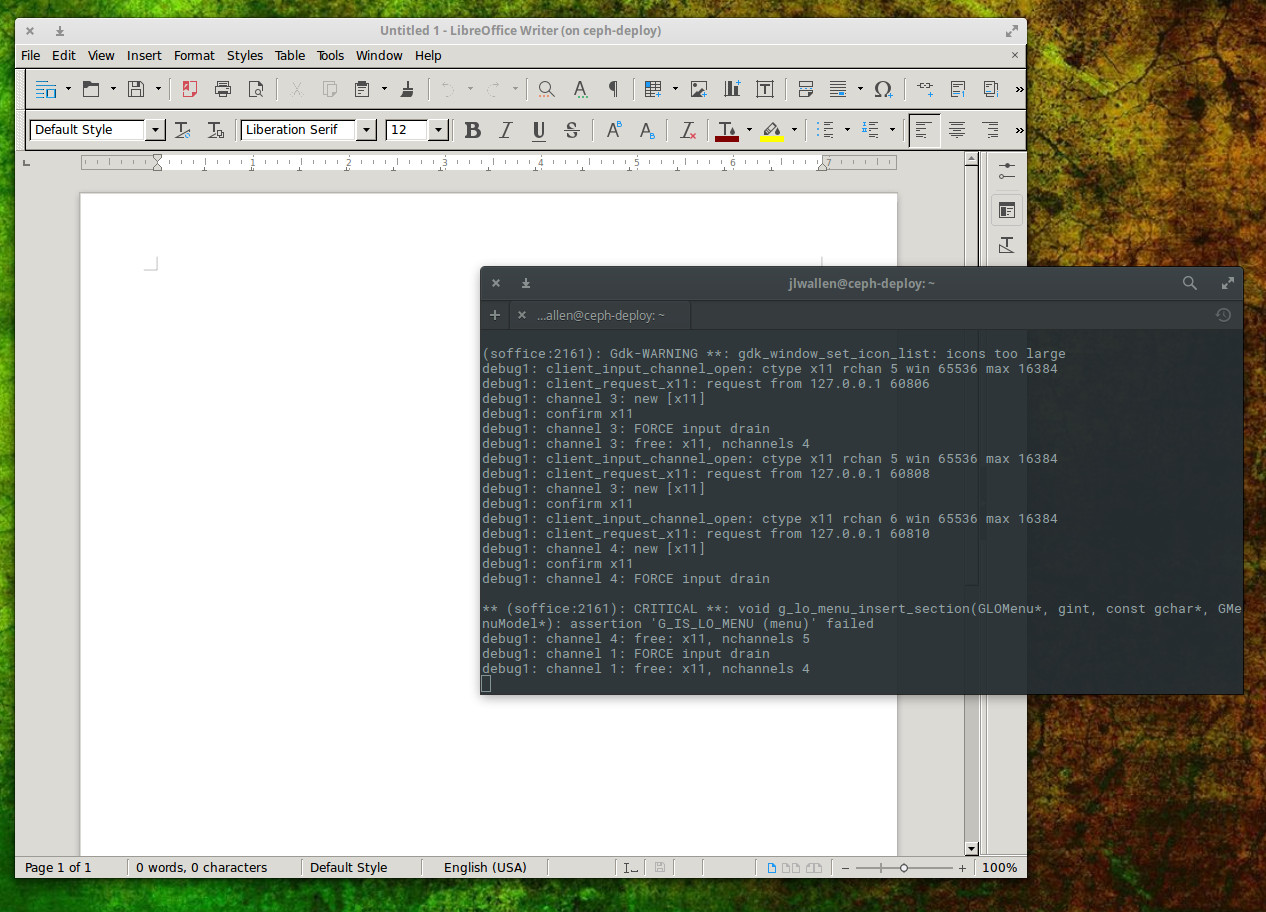Insert a chart from toolbar

point(732,89)
